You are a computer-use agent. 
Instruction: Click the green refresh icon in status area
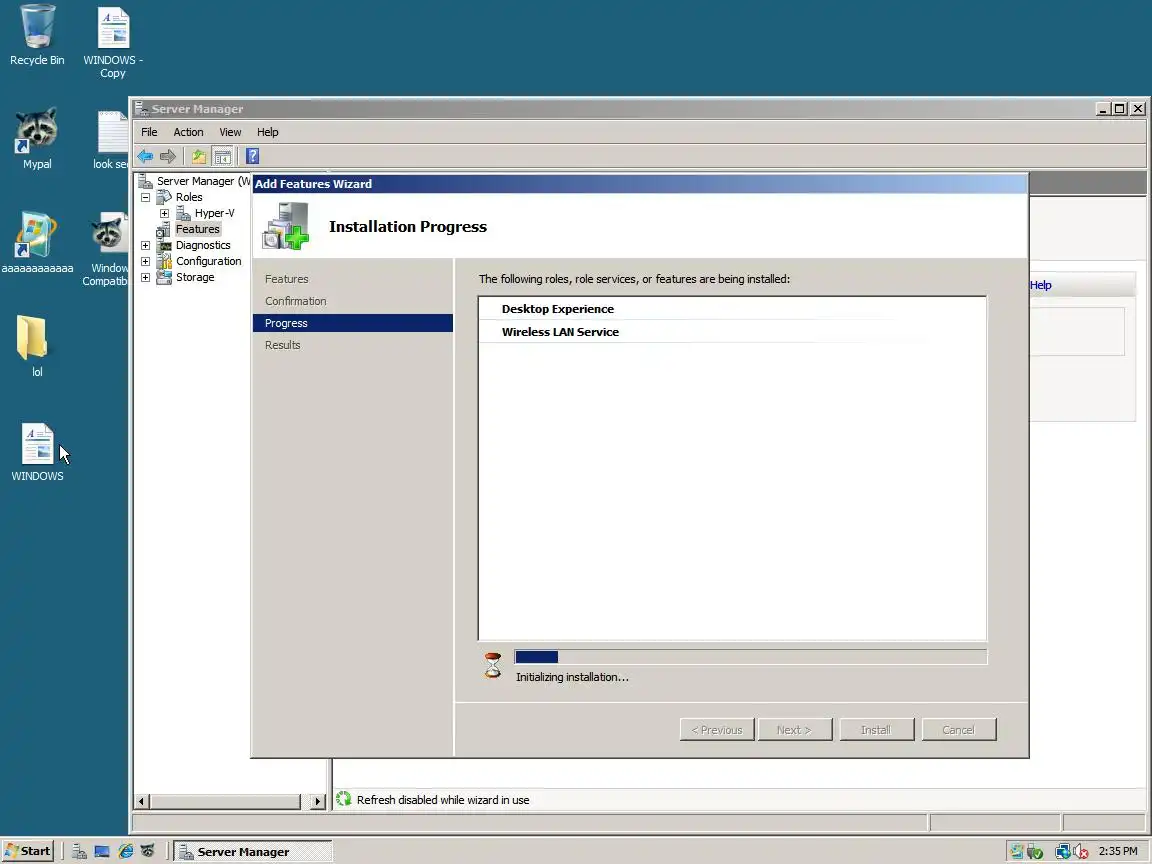[344, 799]
